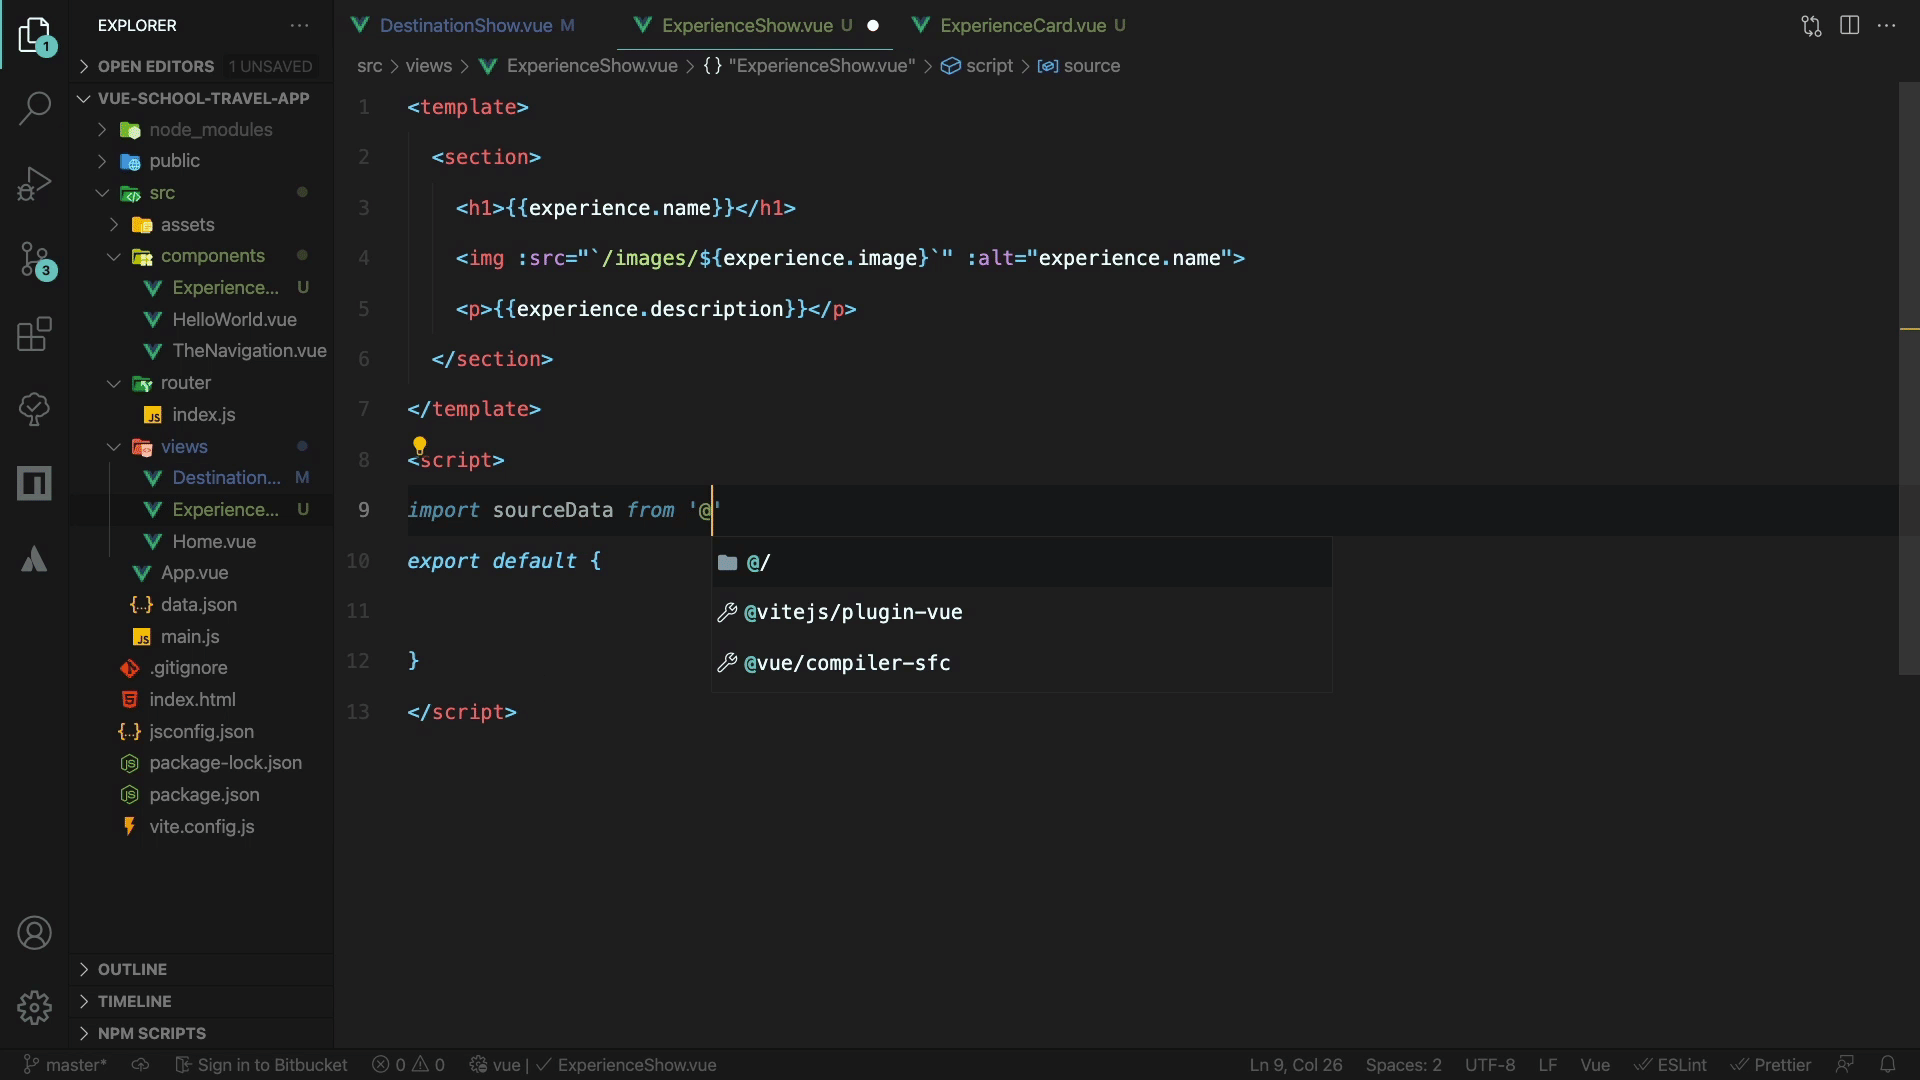Click Sign in to Bitbucket
This screenshot has height=1080, width=1920.
[x=262, y=1065]
